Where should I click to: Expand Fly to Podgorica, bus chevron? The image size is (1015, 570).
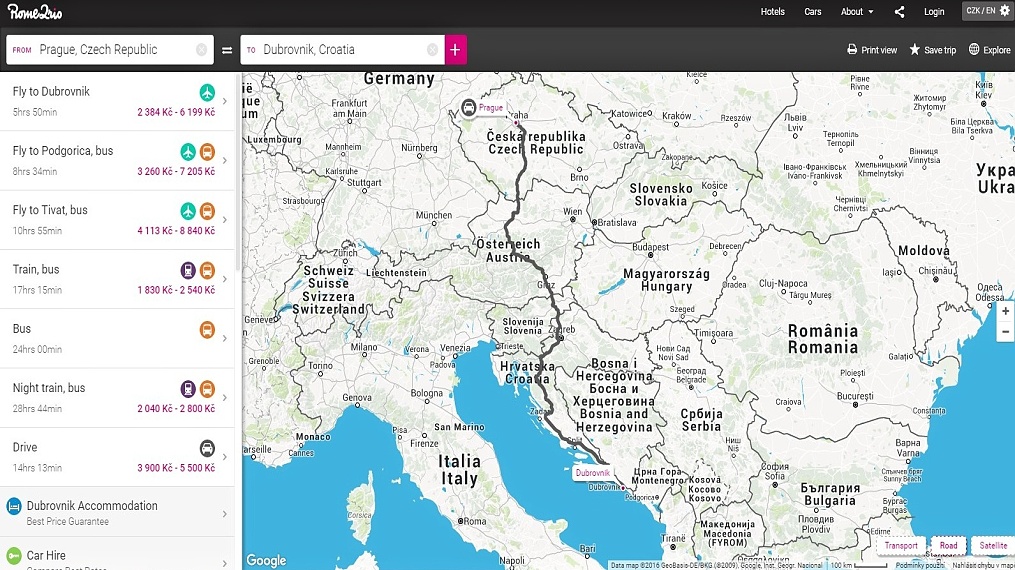point(225,160)
